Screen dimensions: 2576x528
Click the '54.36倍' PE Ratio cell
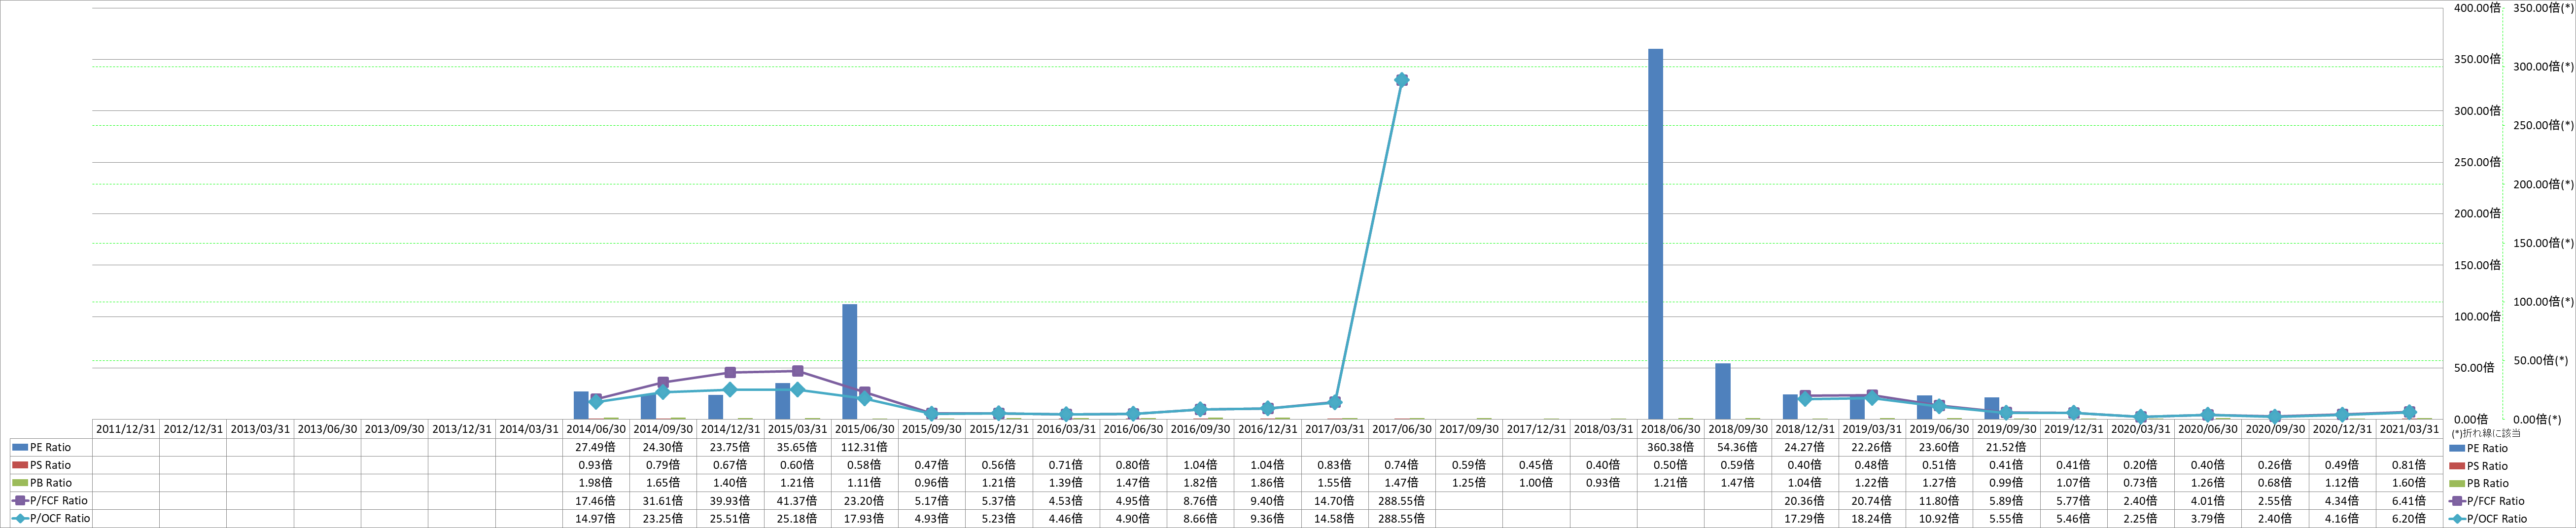click(1738, 447)
